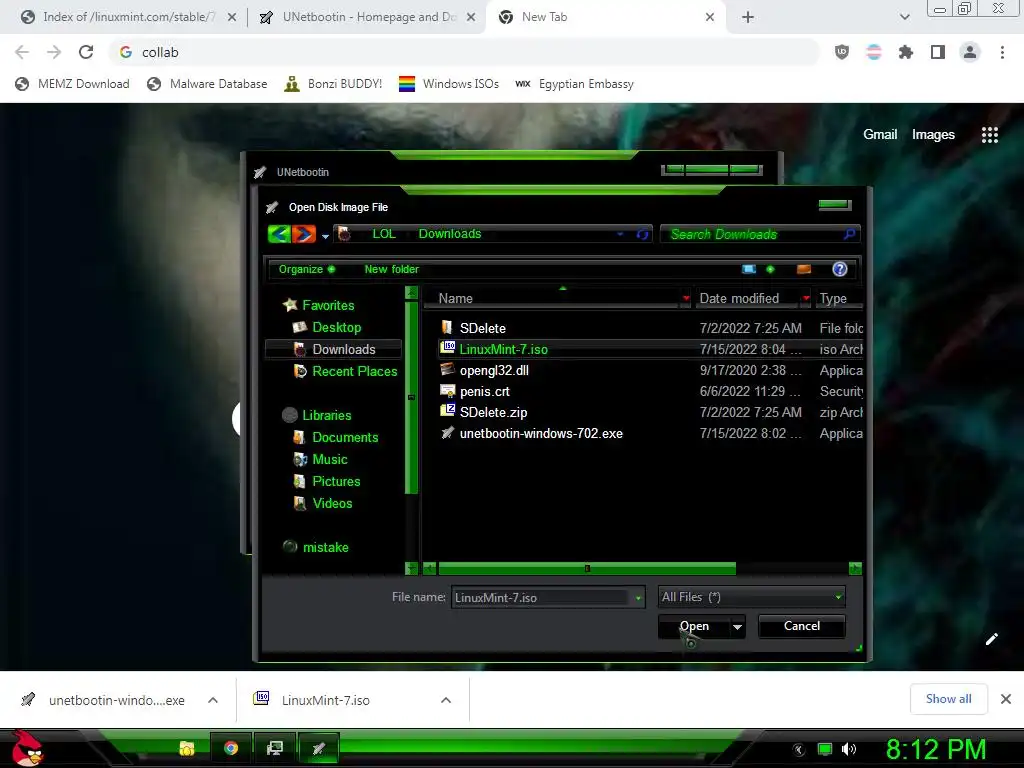Click Downloads in the address bar path

tap(449, 234)
